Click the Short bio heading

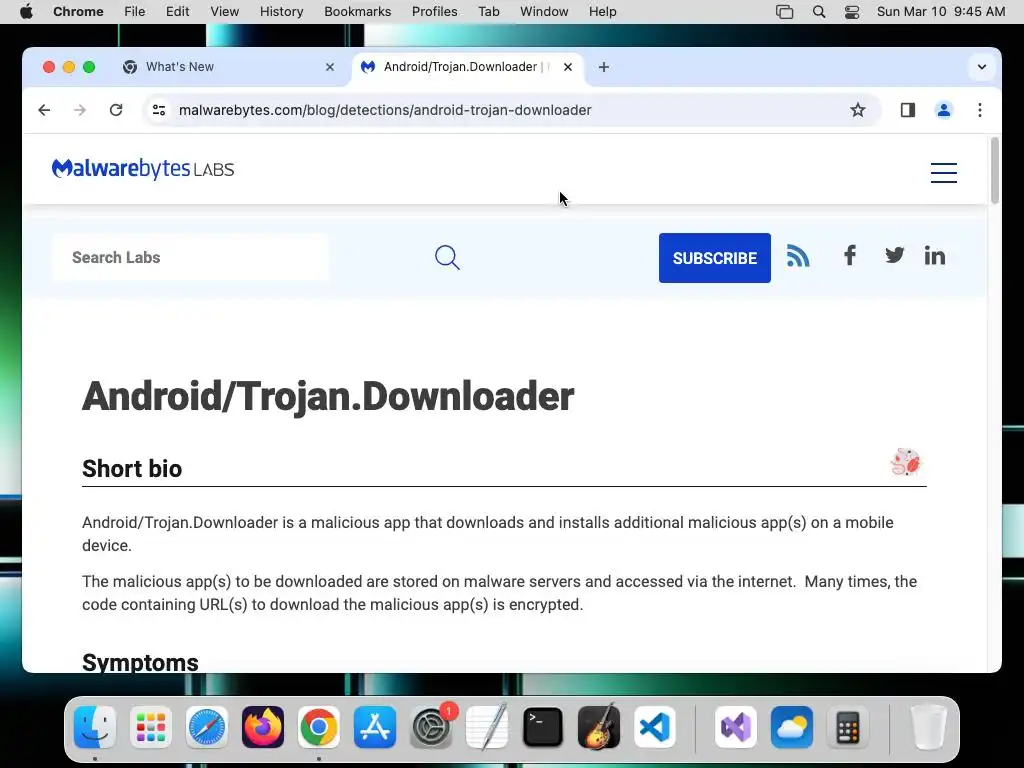coord(132,468)
